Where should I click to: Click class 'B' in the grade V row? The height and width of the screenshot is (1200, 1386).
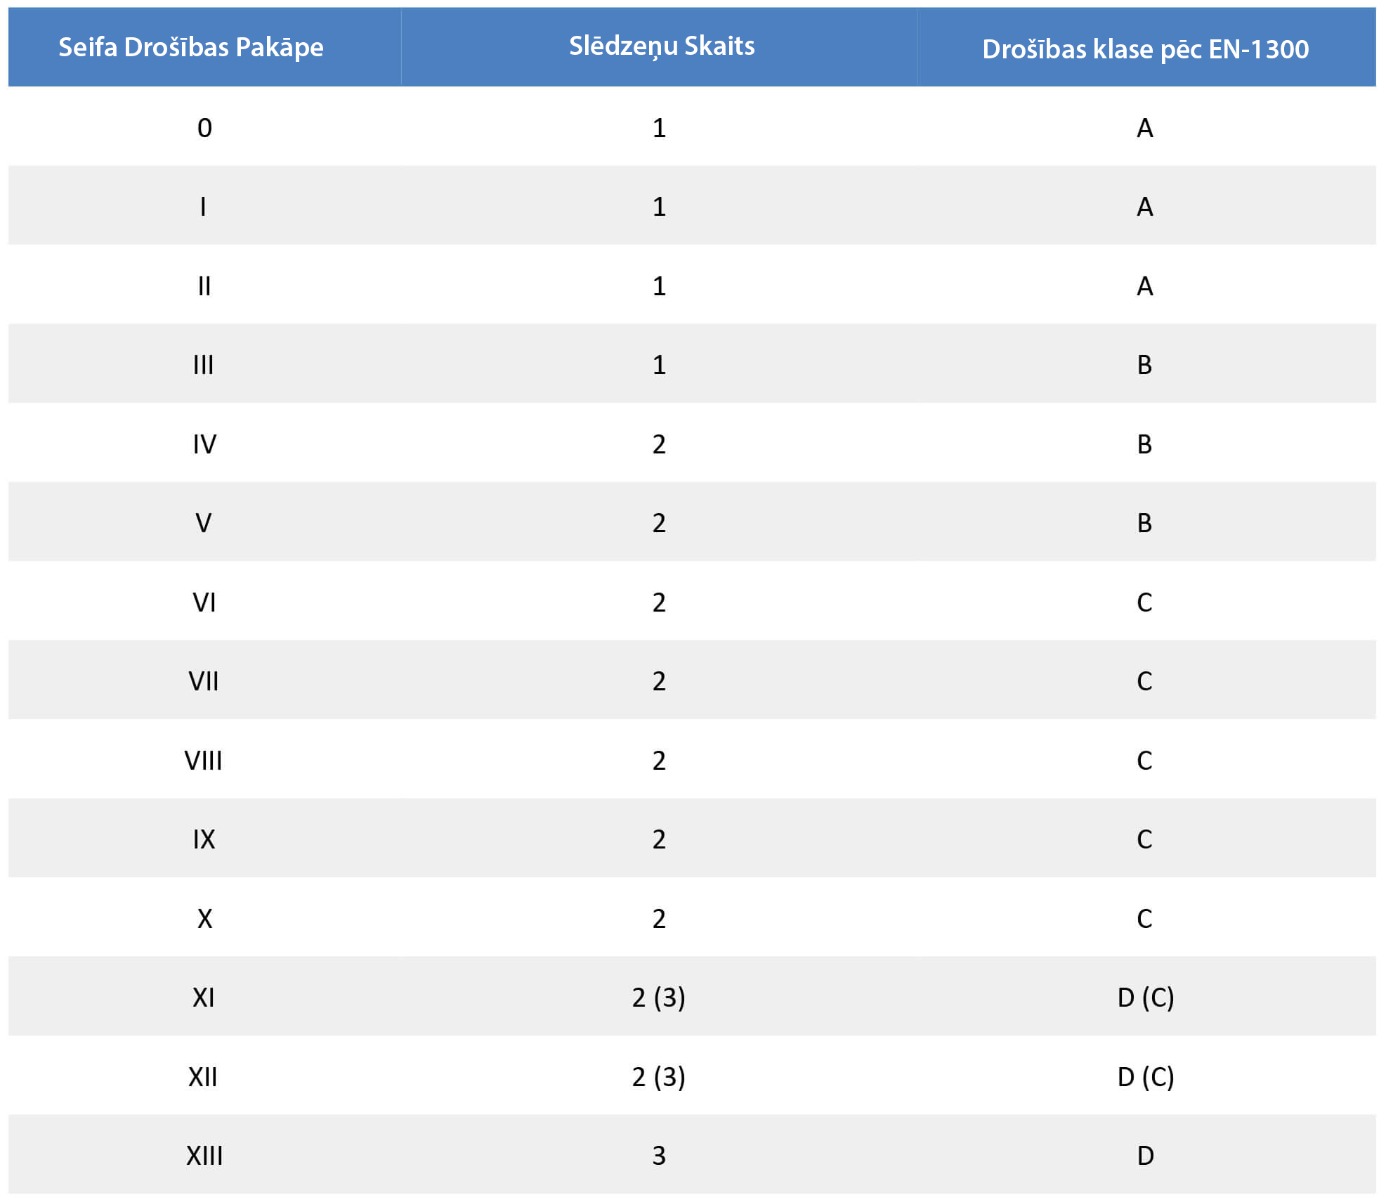coord(1145,523)
